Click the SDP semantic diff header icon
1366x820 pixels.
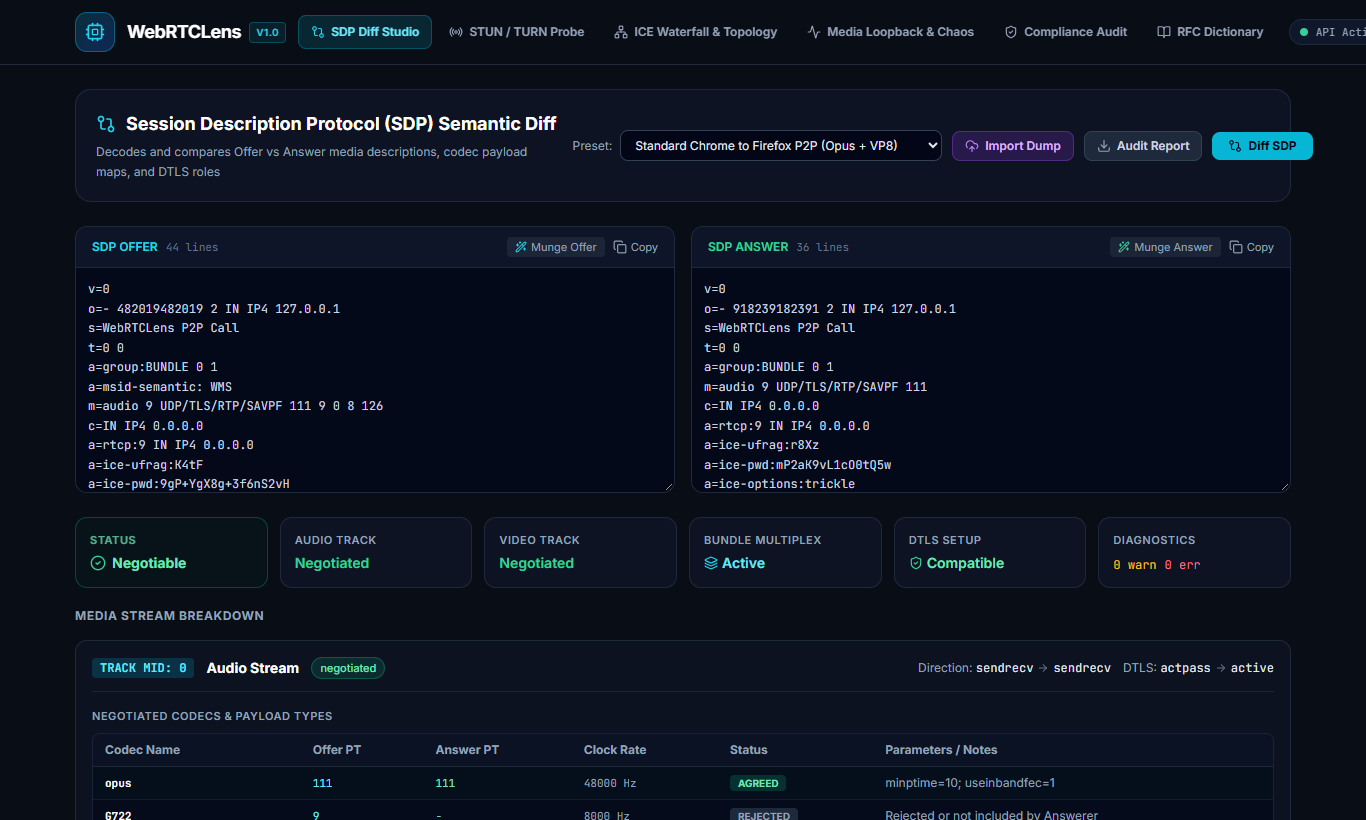click(105, 124)
